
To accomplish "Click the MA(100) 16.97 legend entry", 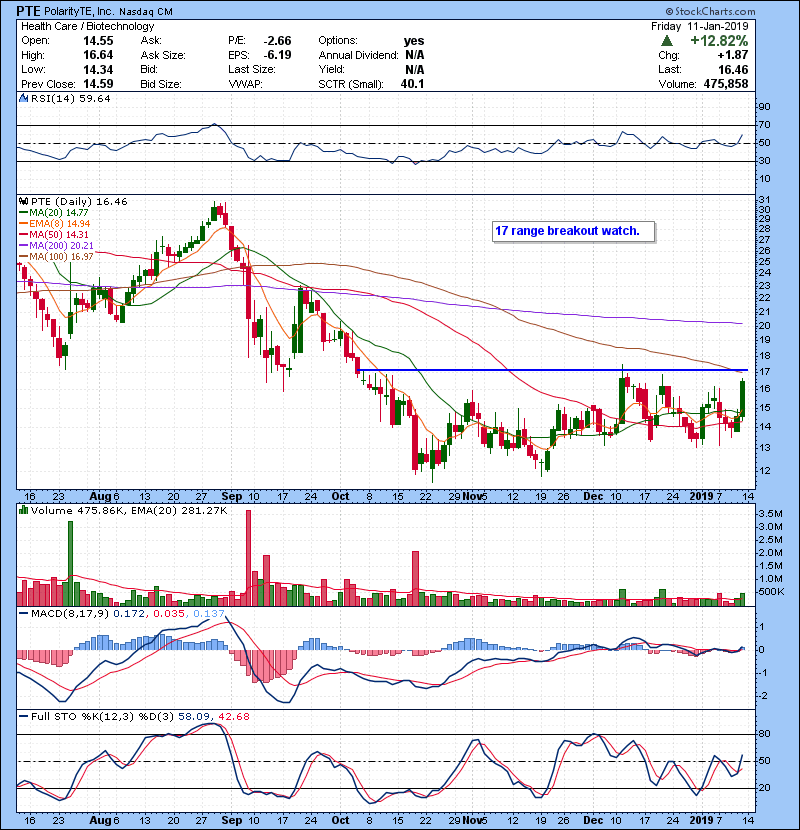I will (56, 257).
